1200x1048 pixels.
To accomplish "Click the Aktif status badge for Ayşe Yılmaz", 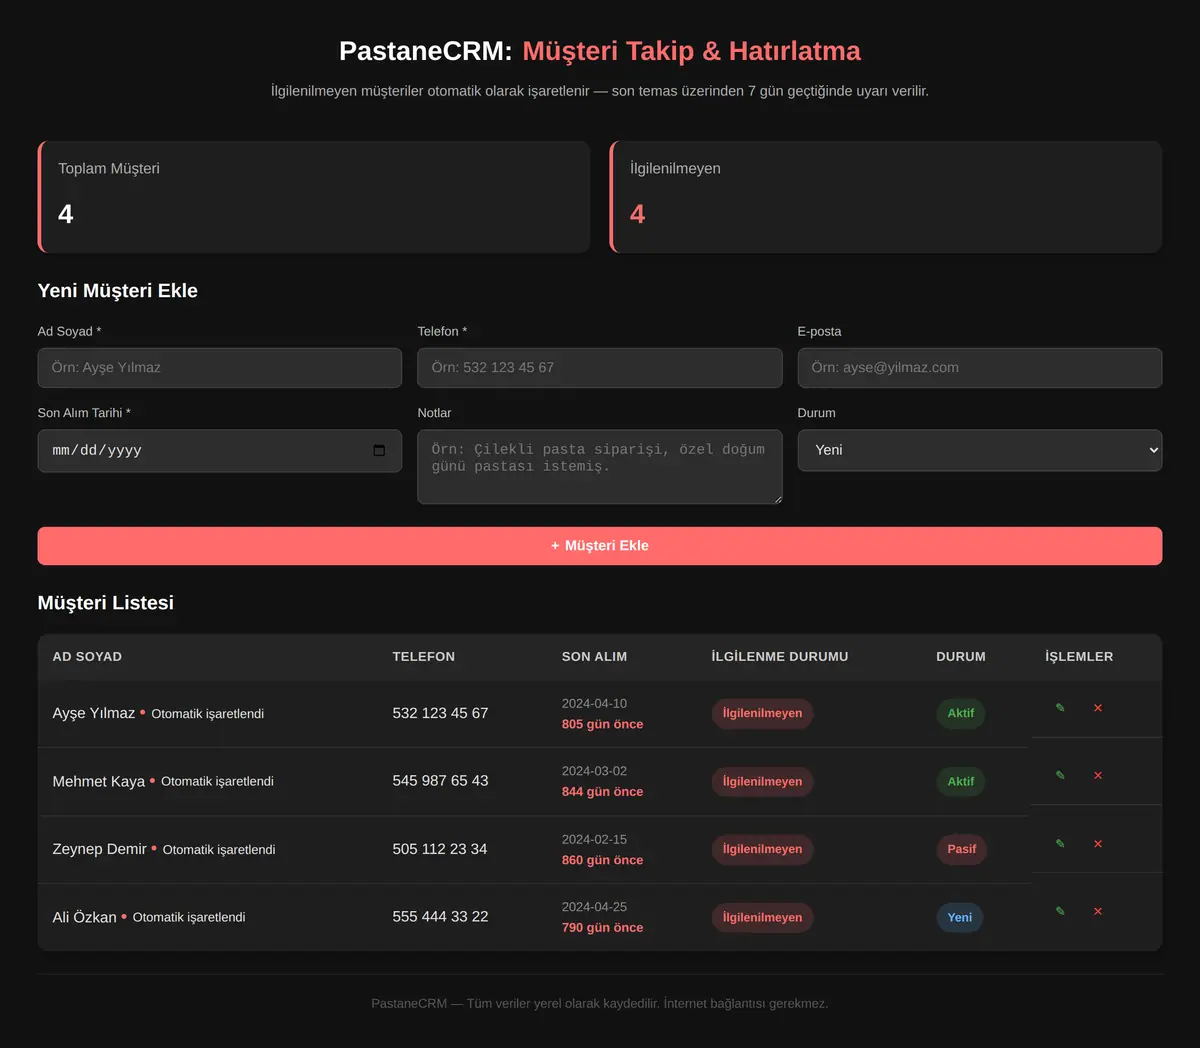I will (961, 713).
